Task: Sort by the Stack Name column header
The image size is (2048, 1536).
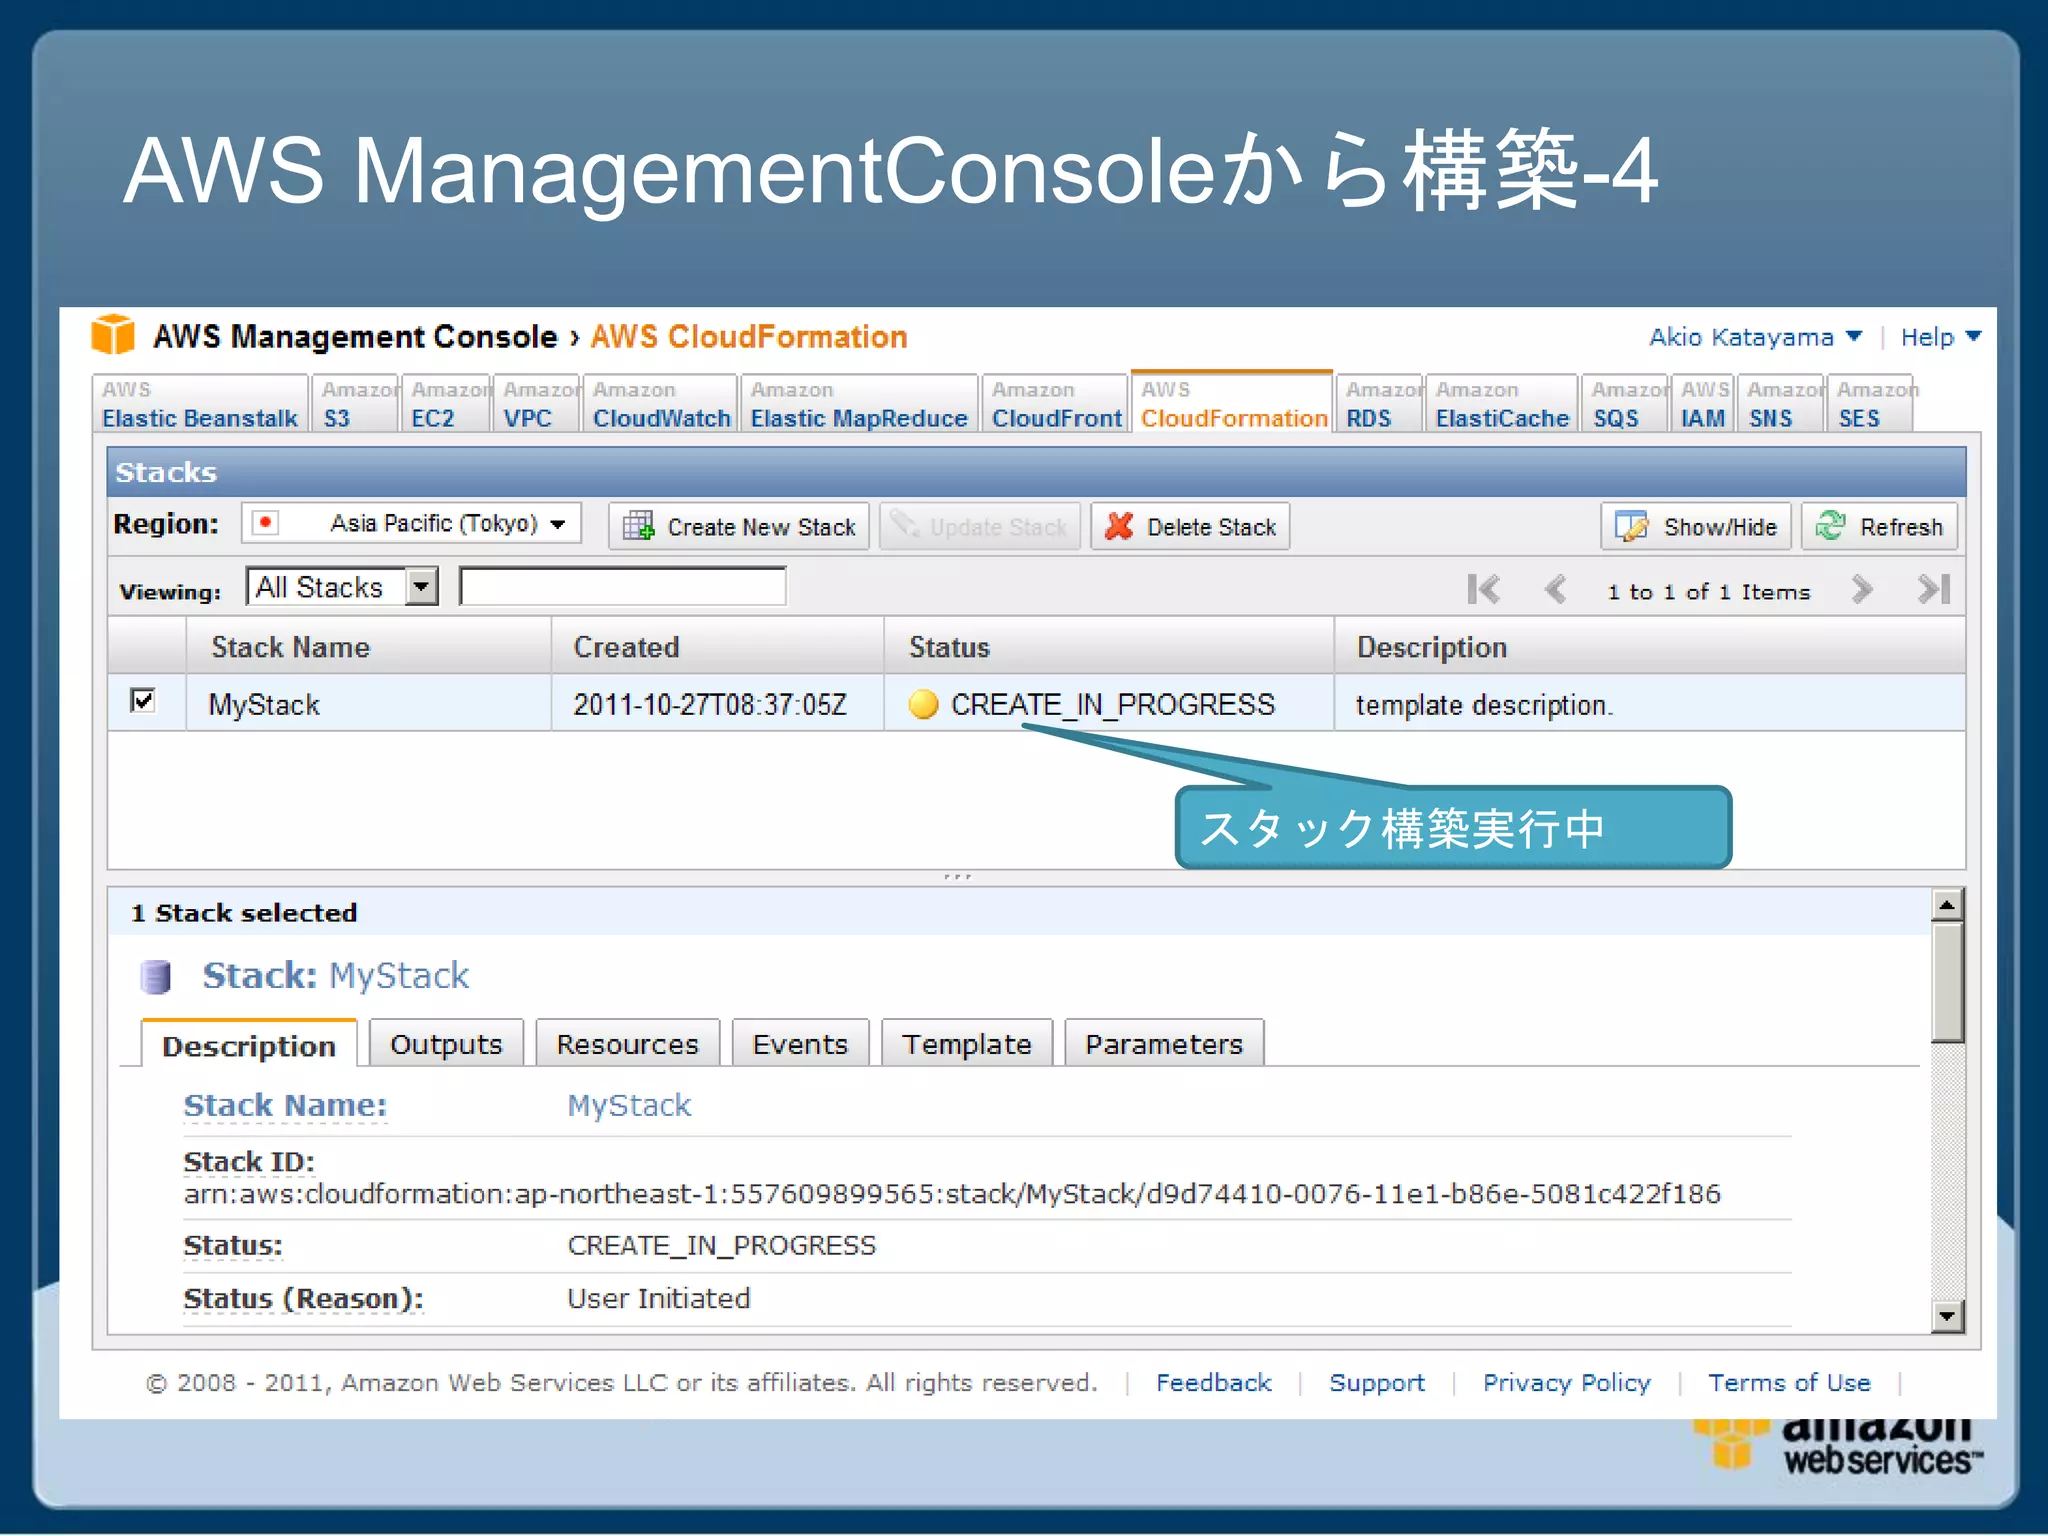Action: (369, 647)
